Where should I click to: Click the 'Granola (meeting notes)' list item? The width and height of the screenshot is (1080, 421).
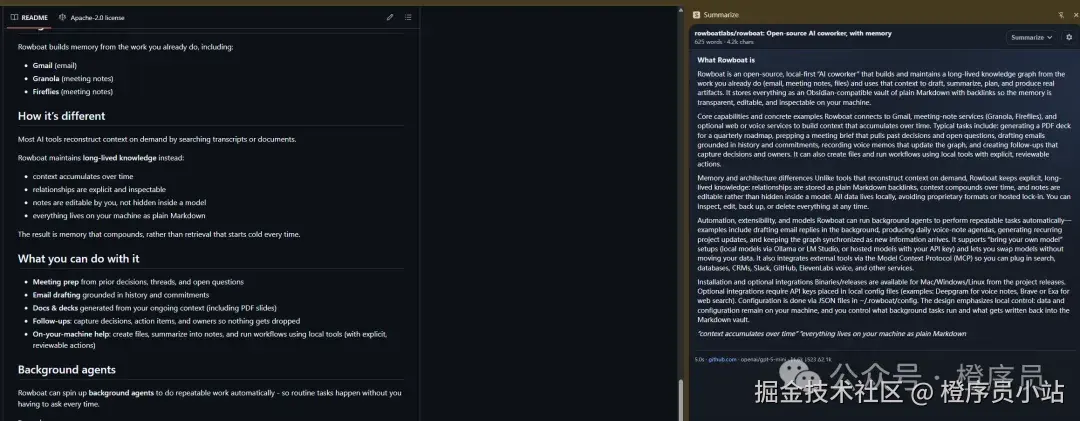[x=73, y=79]
